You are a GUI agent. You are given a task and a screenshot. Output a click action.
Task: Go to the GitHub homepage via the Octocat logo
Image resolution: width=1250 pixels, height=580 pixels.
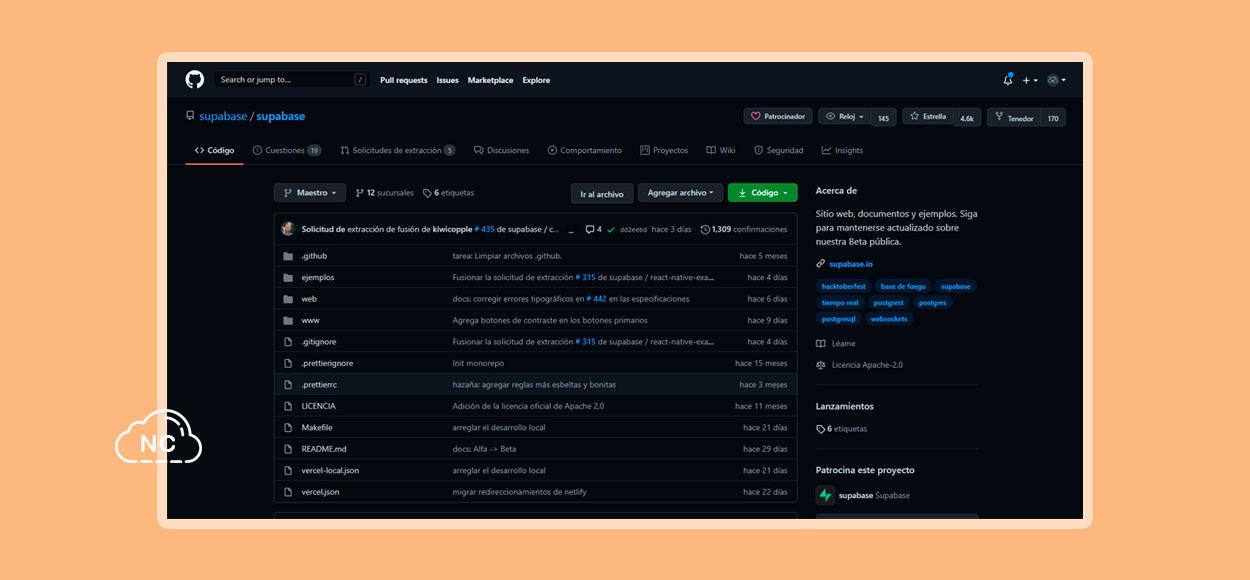(x=194, y=80)
